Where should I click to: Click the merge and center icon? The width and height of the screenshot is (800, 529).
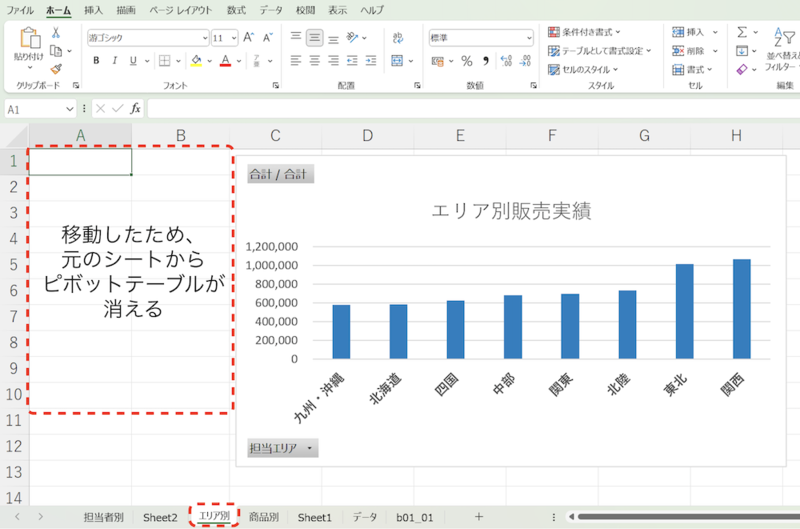coord(397,61)
